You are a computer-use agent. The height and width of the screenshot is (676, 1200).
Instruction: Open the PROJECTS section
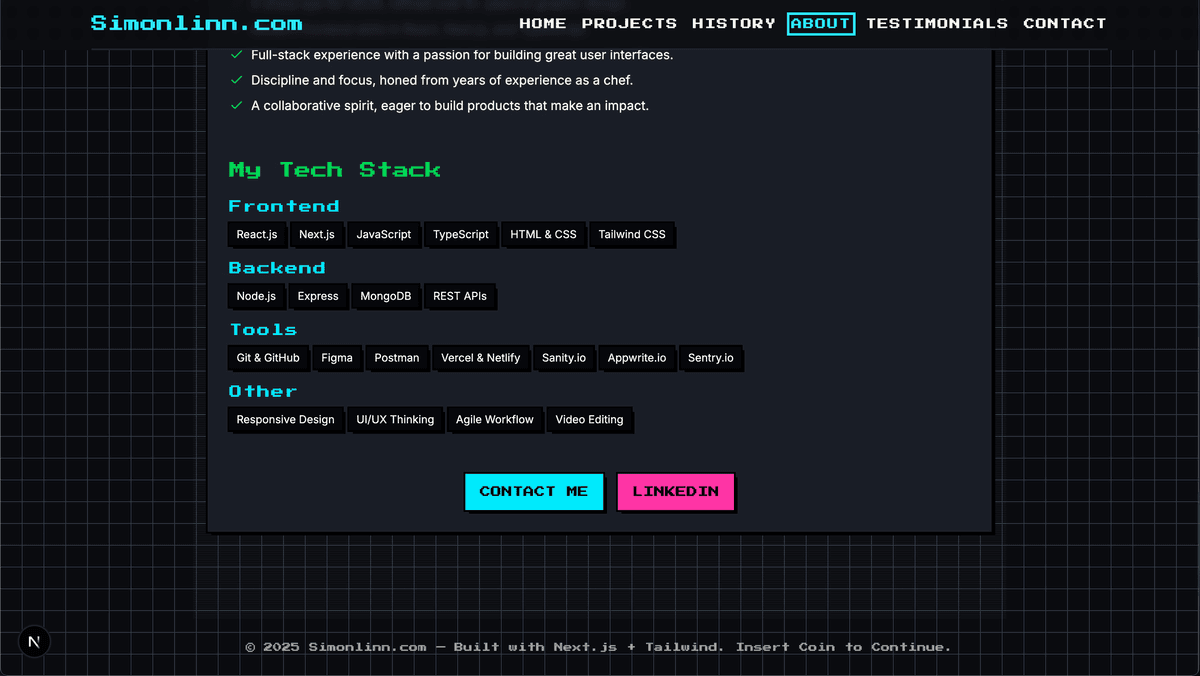pos(629,23)
